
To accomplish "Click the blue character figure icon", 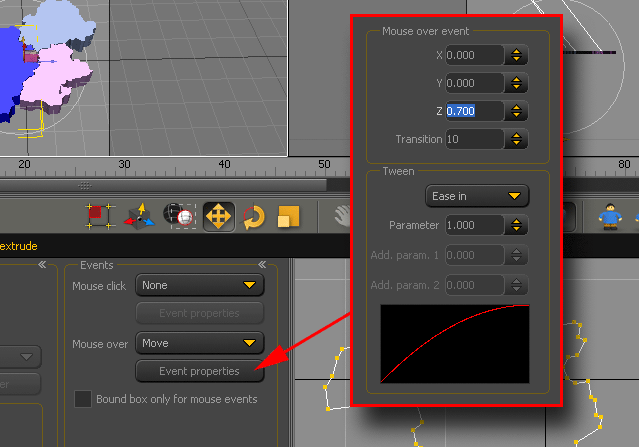I will [610, 216].
